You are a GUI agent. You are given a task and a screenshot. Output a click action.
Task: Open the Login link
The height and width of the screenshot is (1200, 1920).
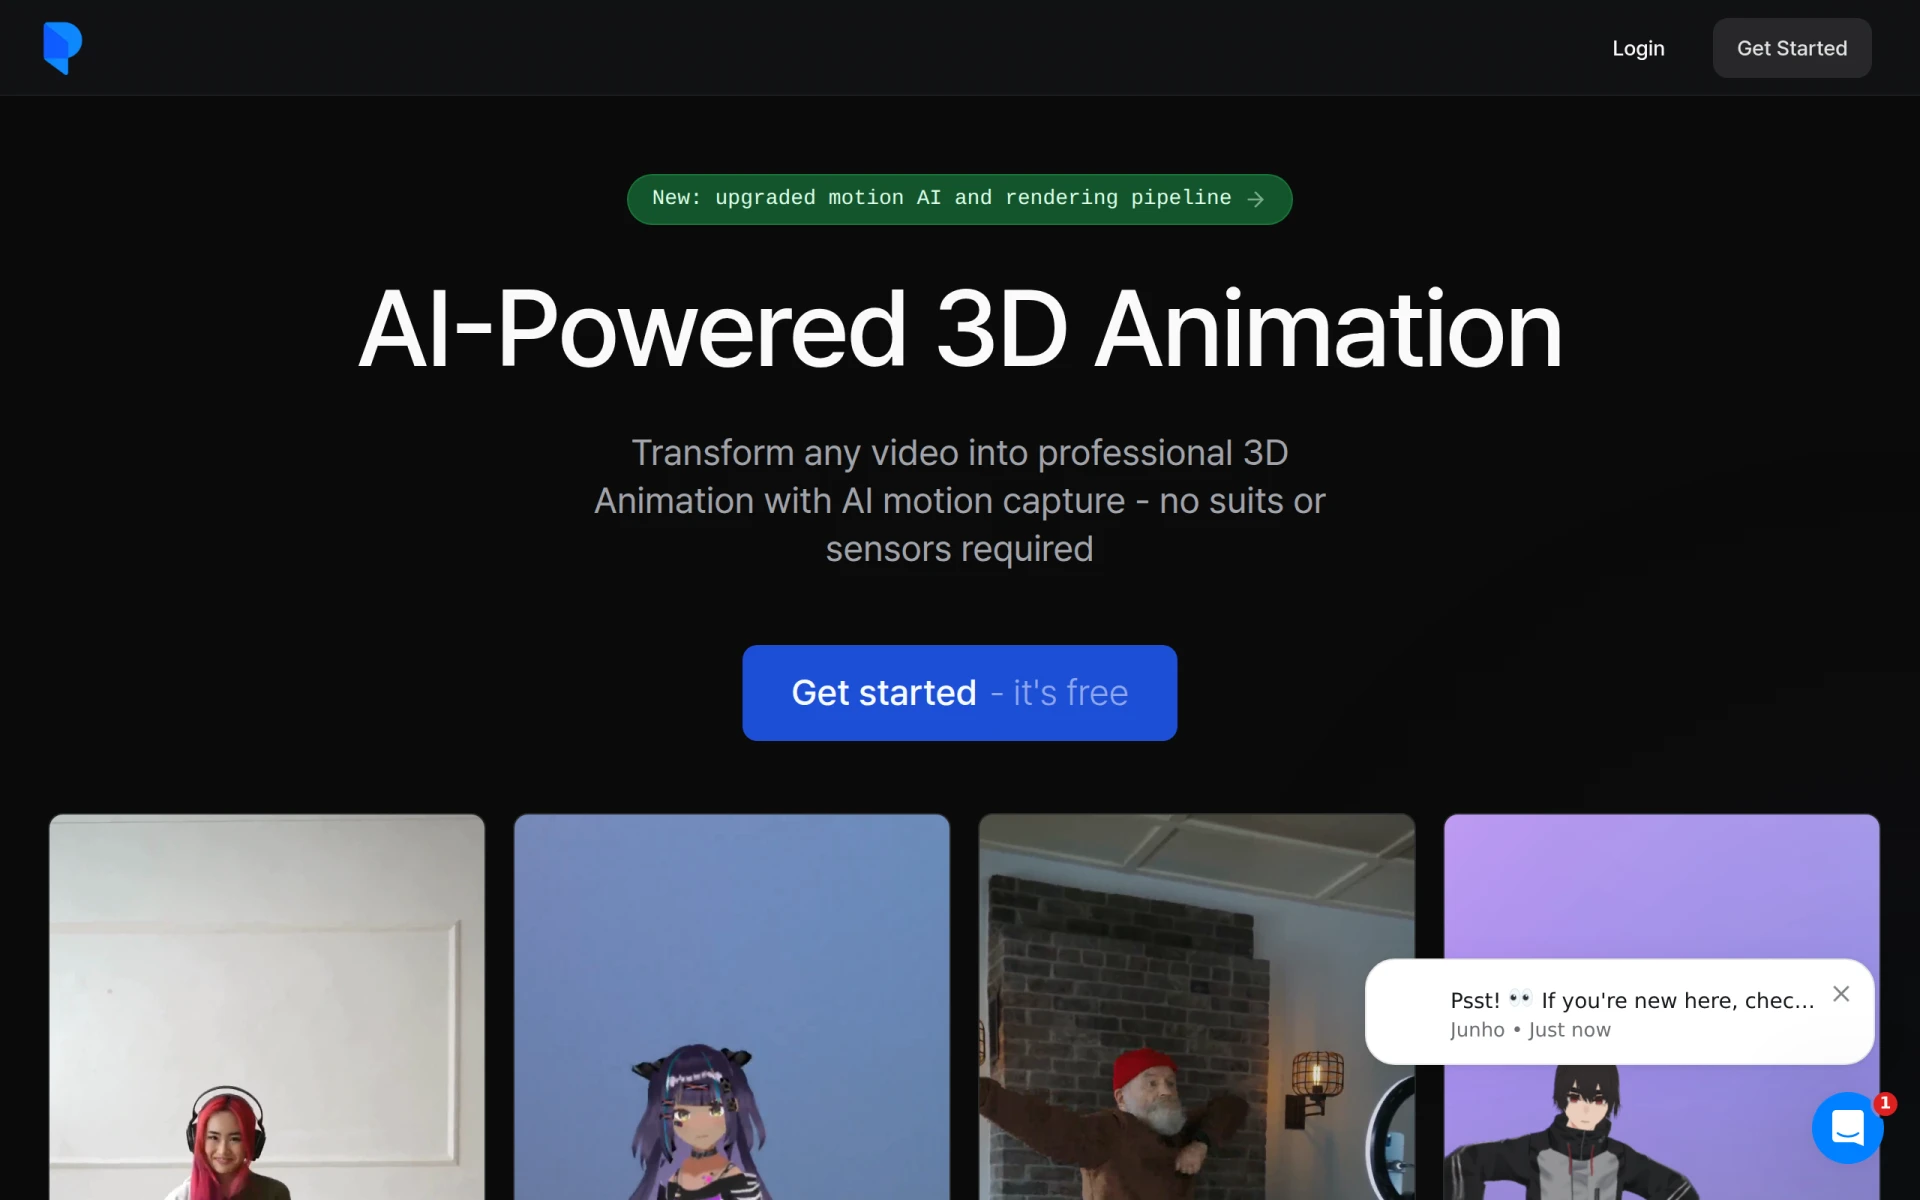click(x=1638, y=48)
